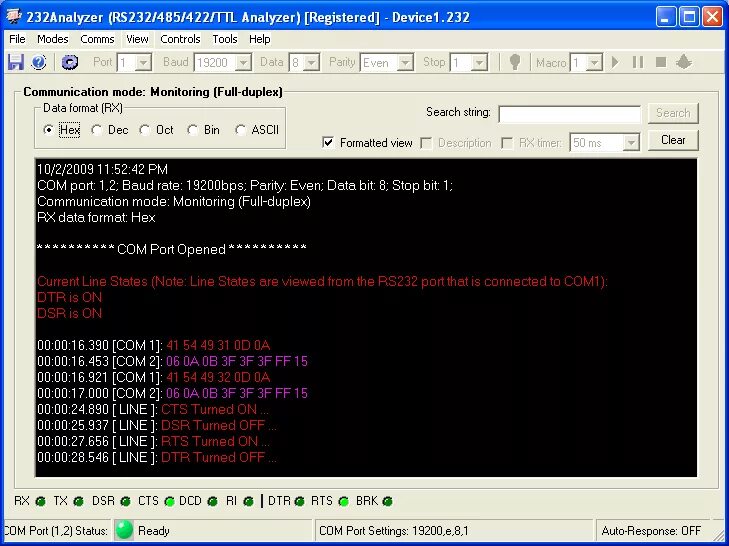Open the RX timer 50 ms dropdown

[631, 143]
